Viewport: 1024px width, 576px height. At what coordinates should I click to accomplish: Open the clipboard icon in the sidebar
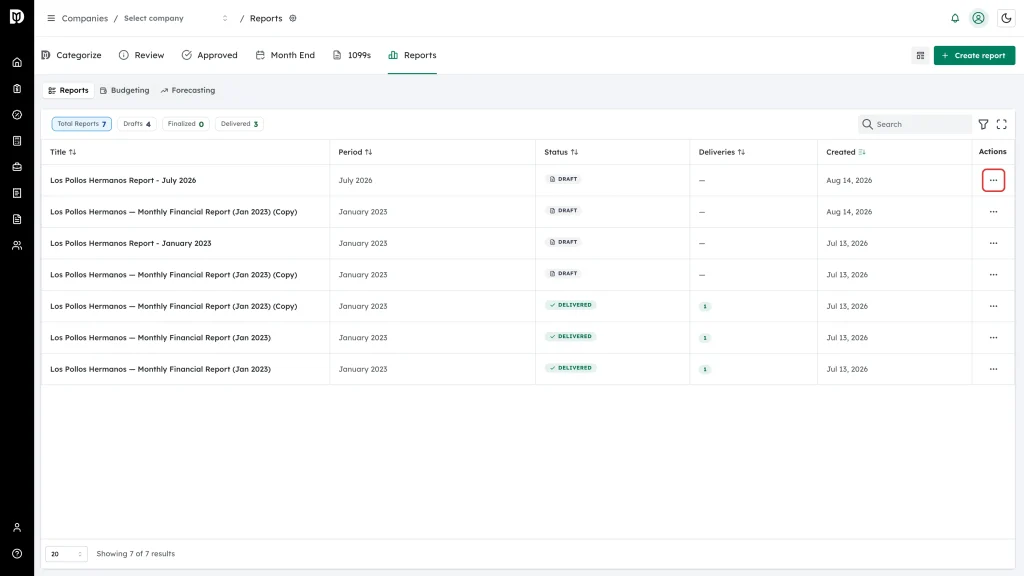point(17,89)
